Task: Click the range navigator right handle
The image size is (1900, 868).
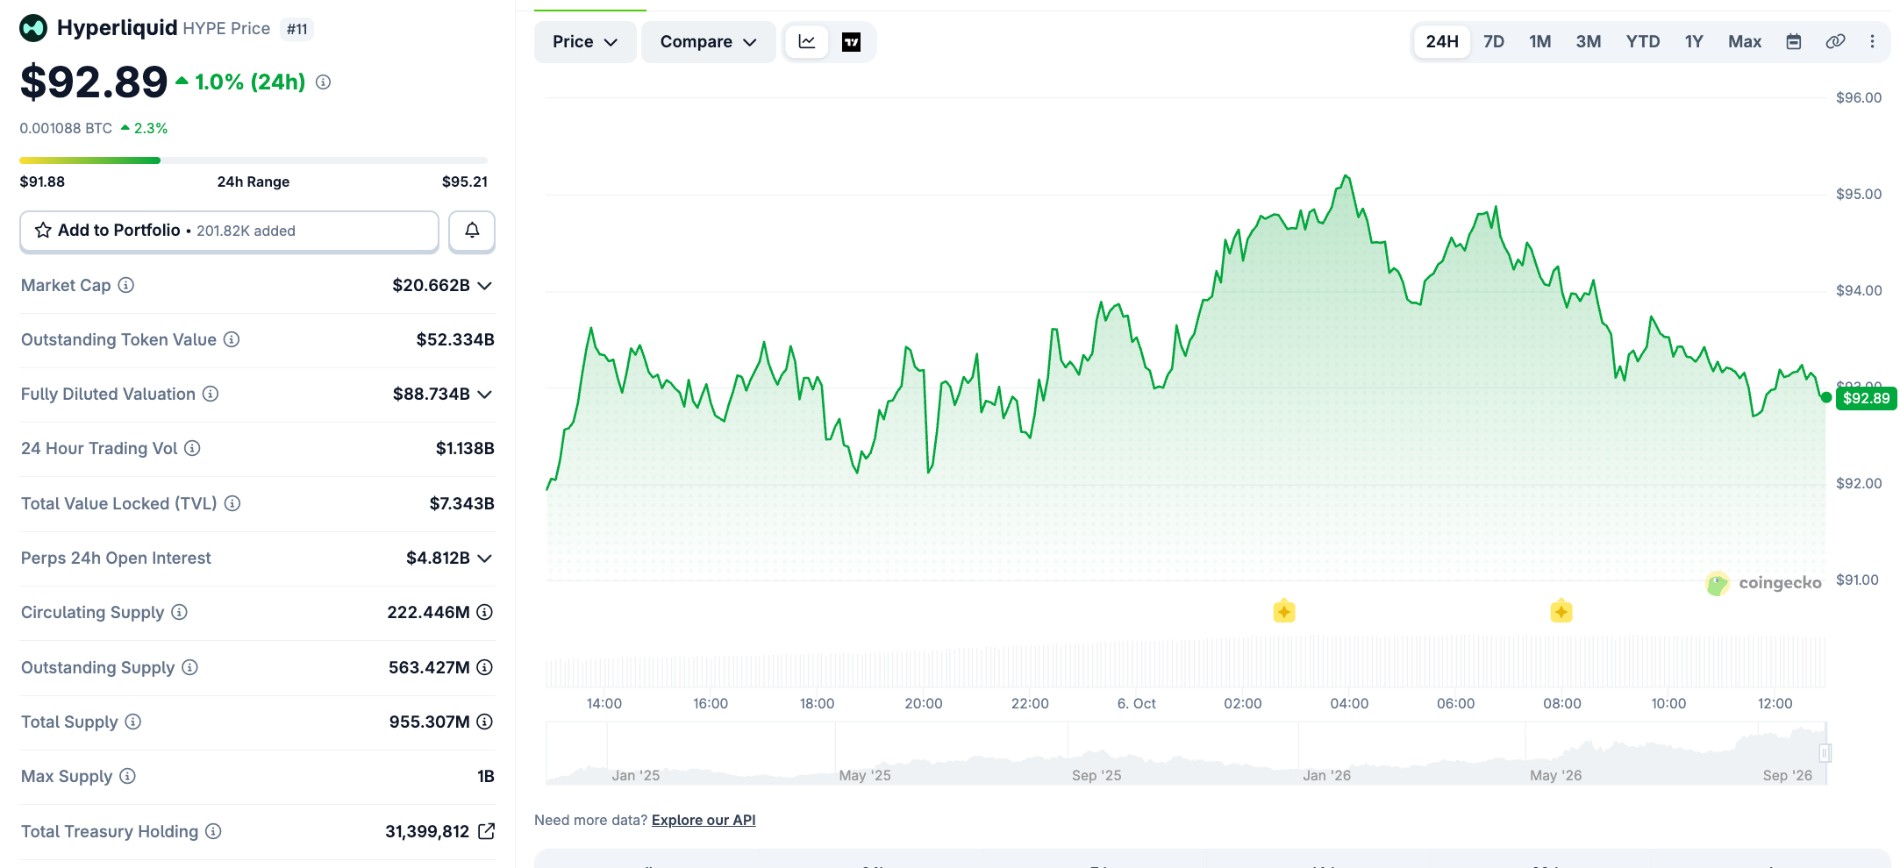Action: [x=1825, y=753]
